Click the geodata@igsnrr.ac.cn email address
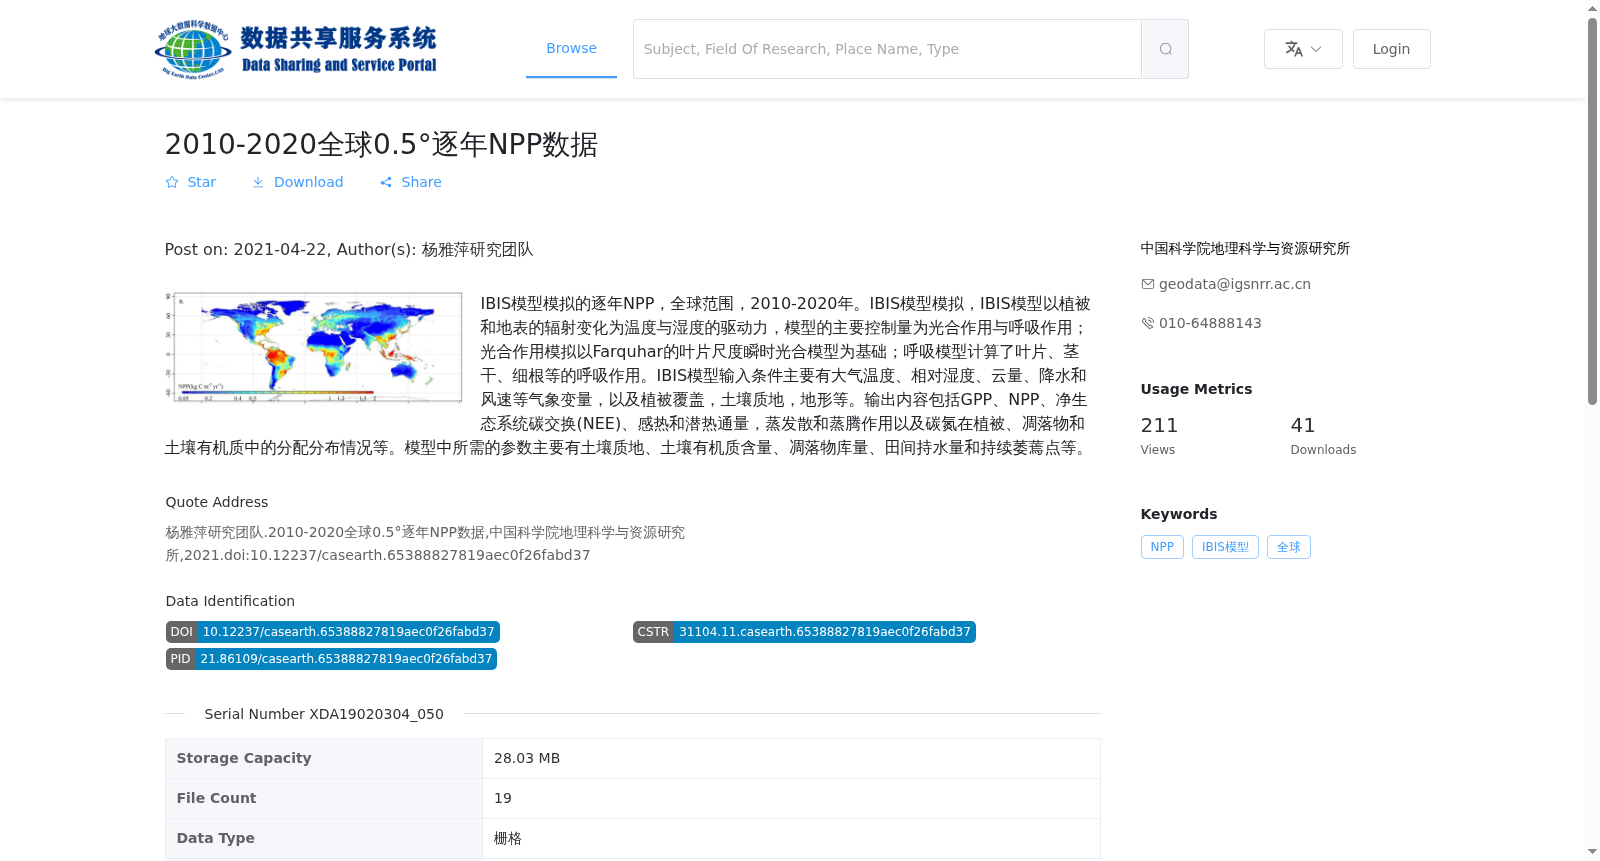 [1234, 284]
